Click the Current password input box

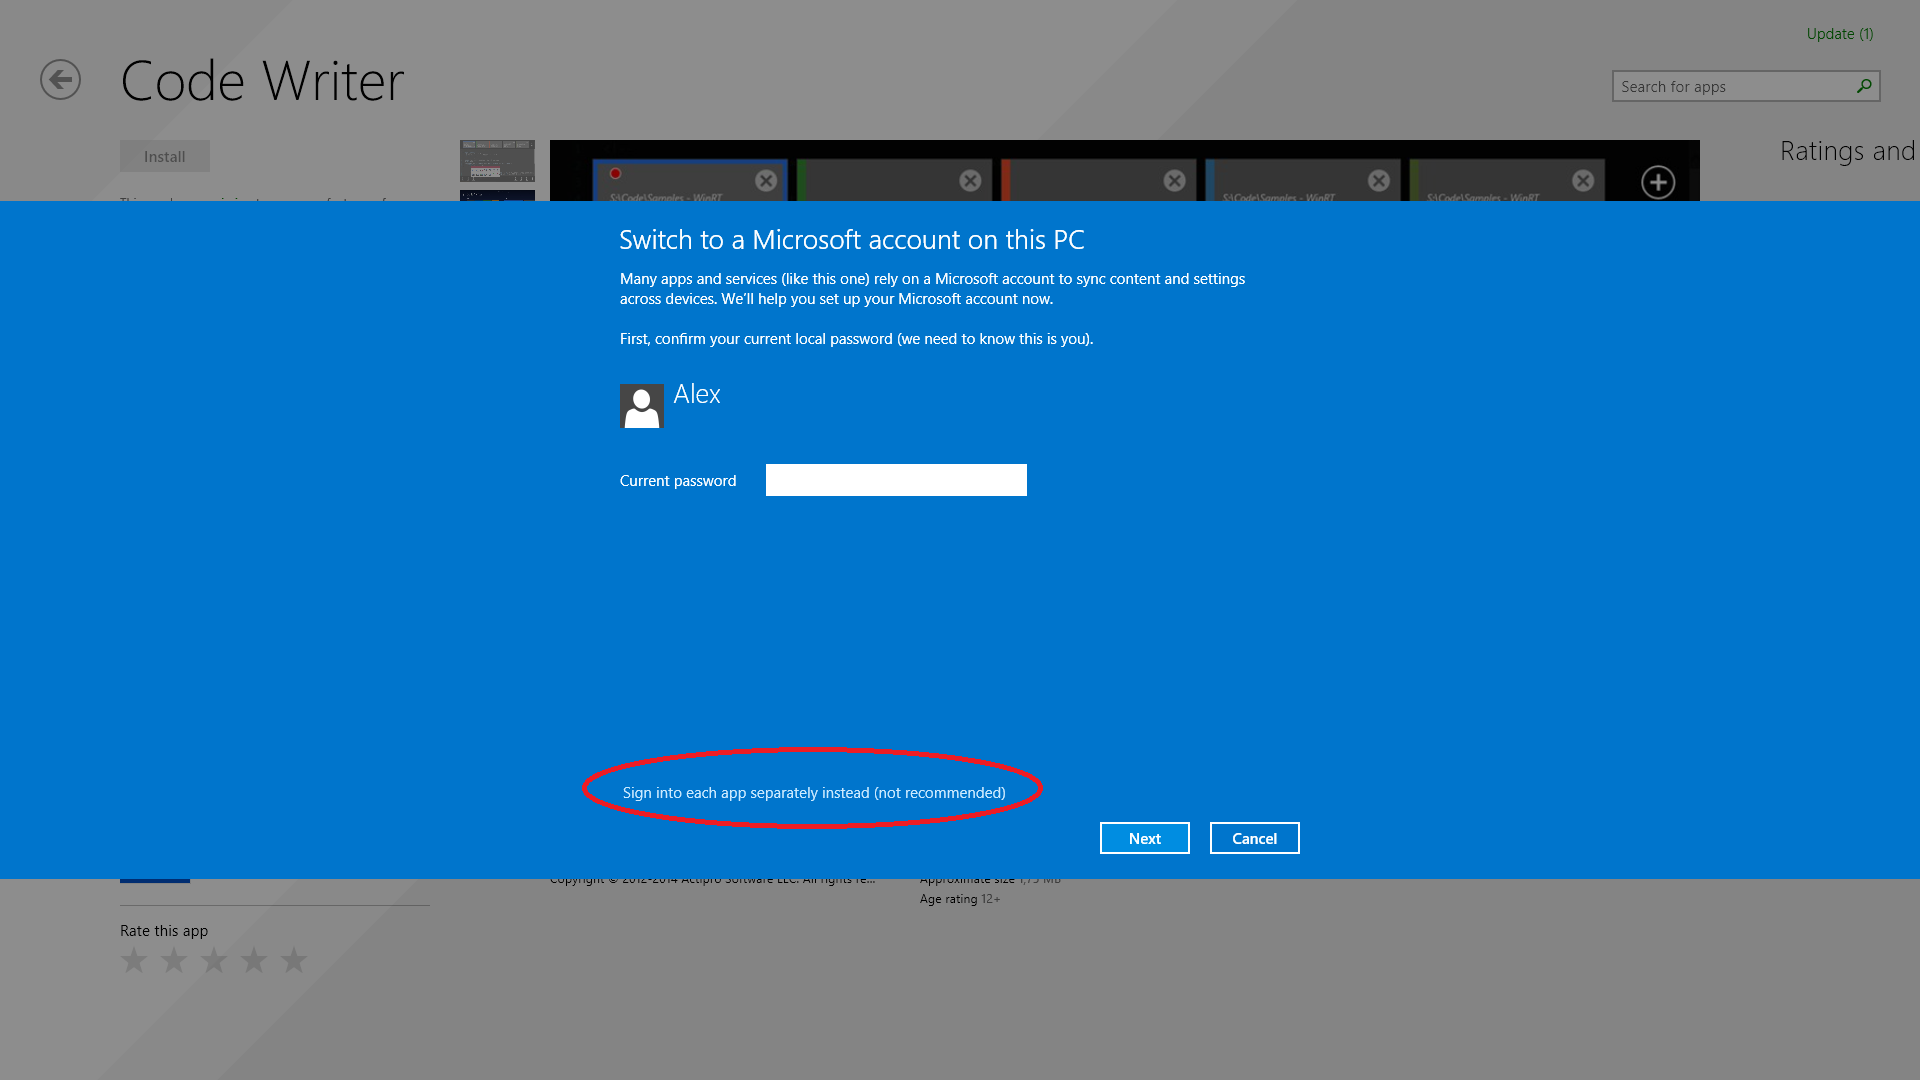[896, 480]
